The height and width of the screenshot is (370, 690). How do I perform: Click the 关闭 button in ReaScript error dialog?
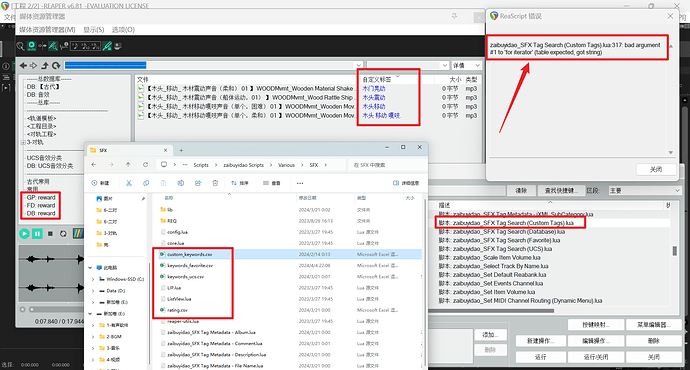click(656, 169)
